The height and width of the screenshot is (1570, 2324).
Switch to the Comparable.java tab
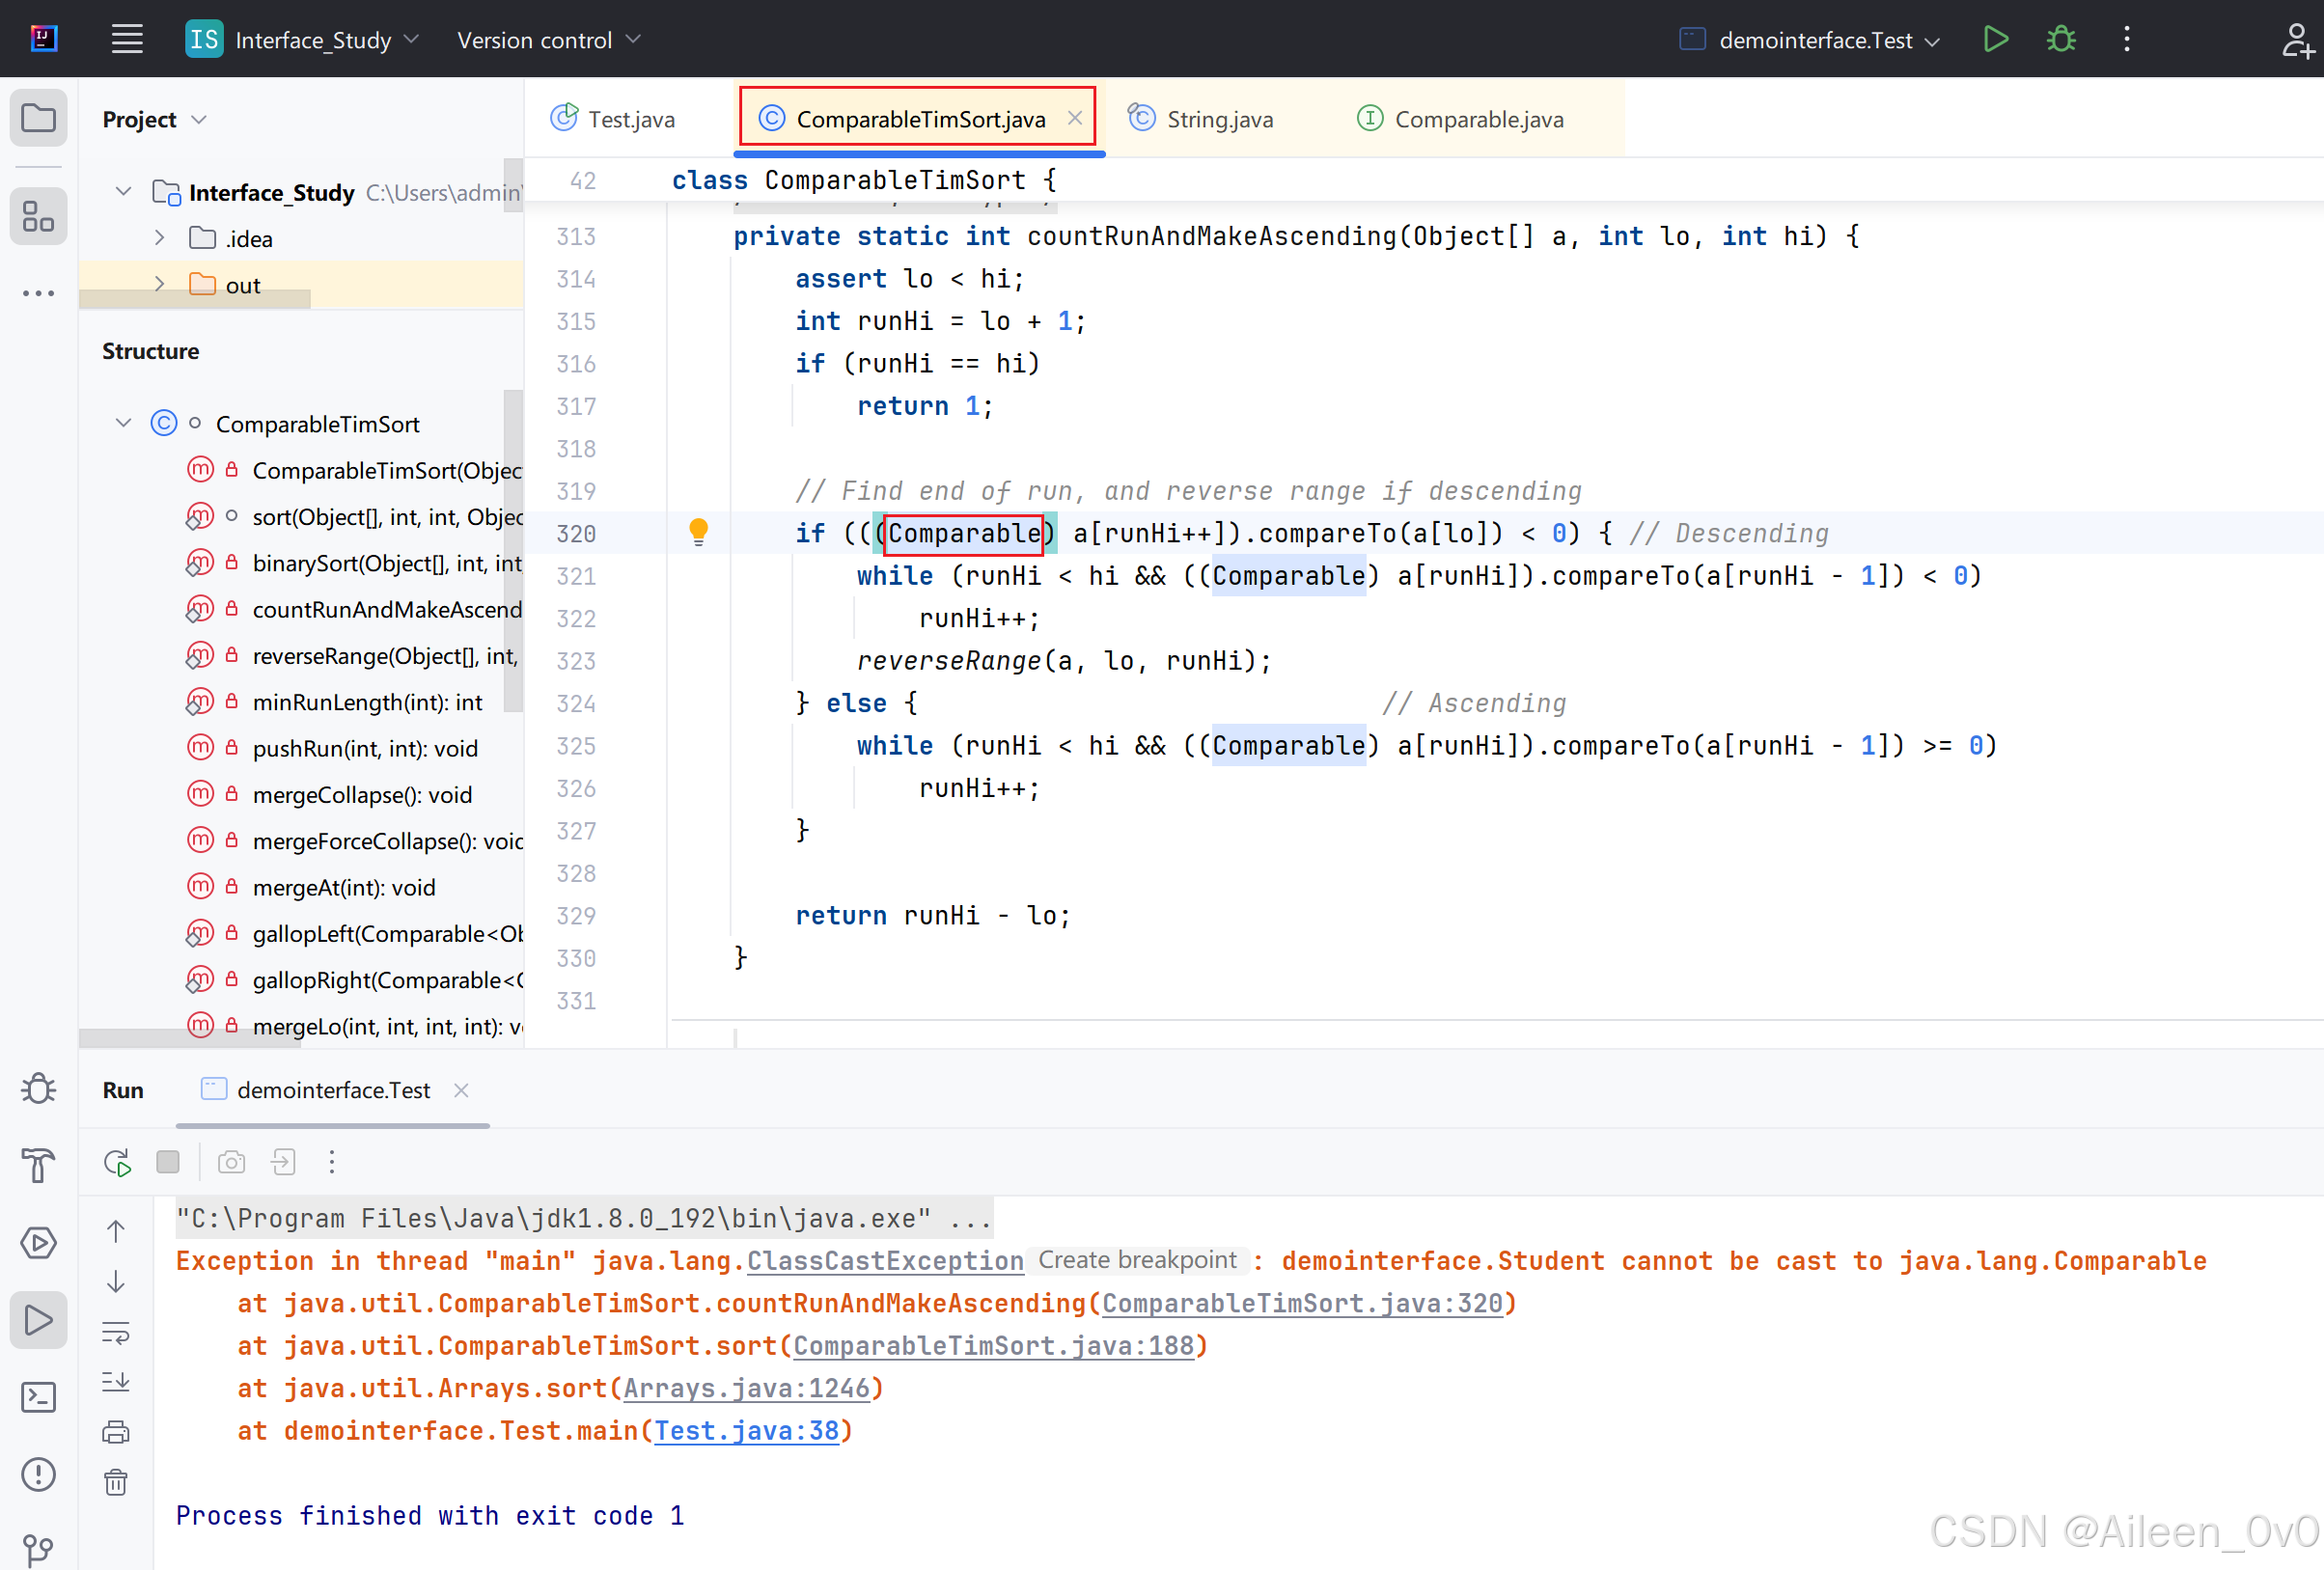click(x=1461, y=119)
